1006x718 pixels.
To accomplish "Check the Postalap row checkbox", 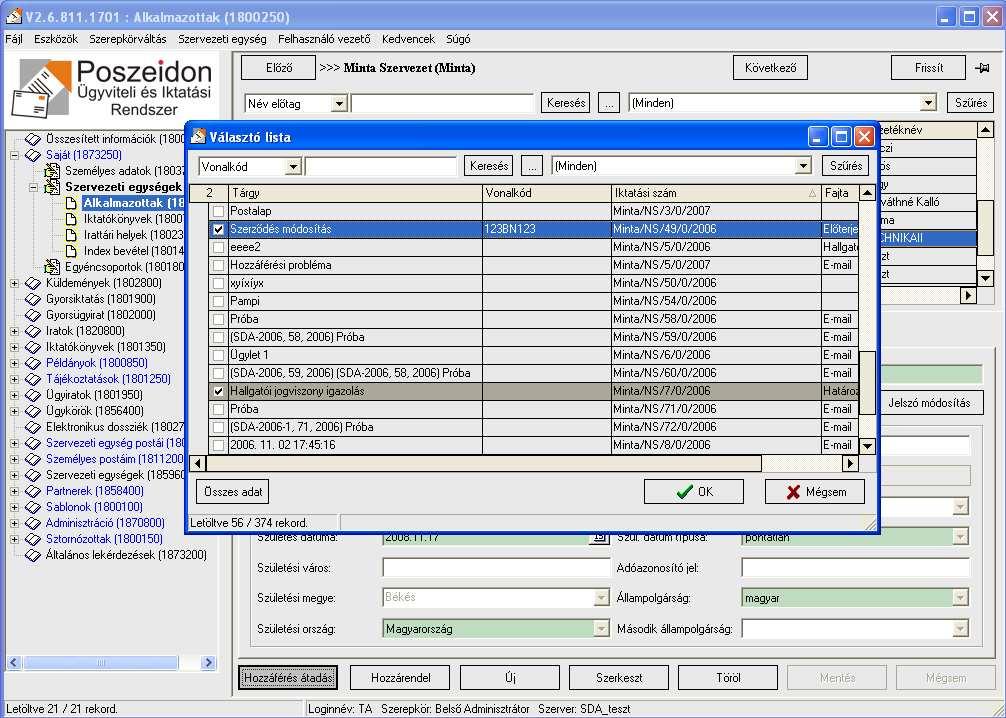I will pyautogui.click(x=219, y=211).
